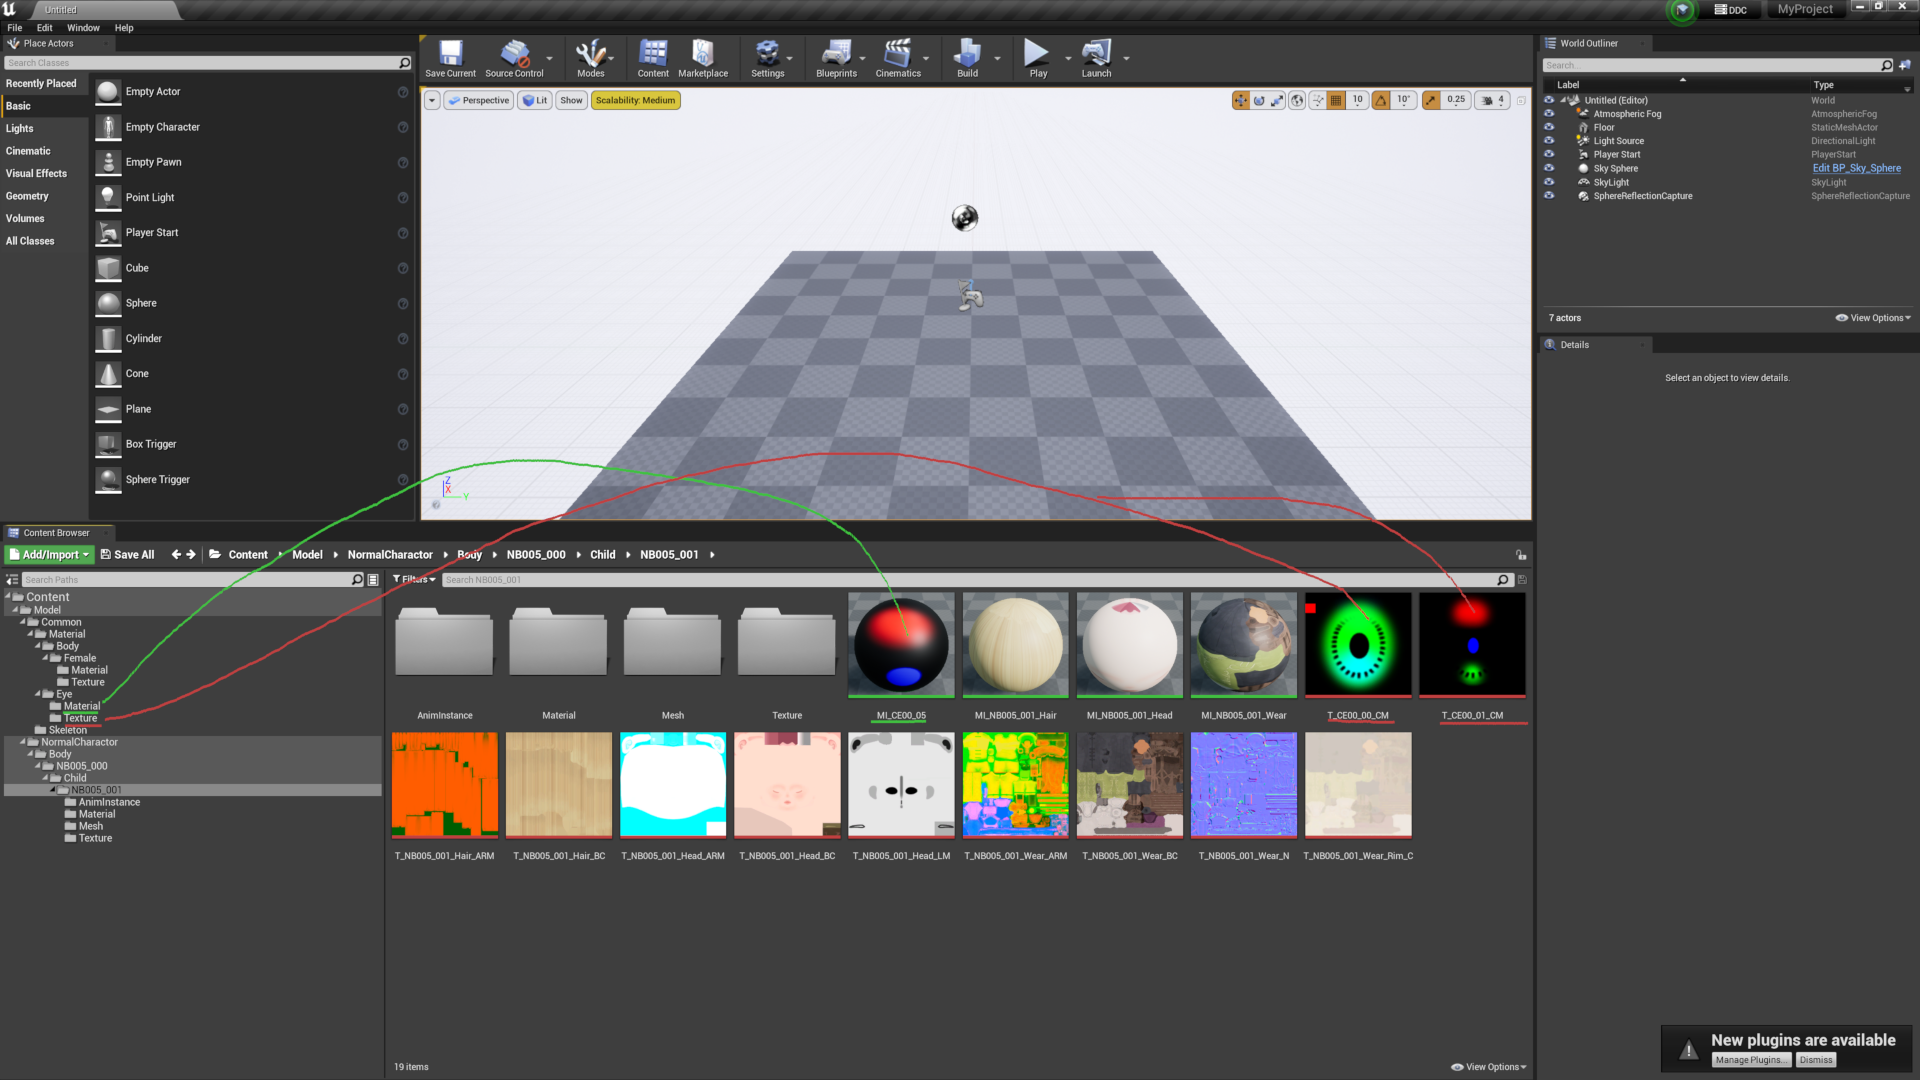Click the Search Classes input field
Image resolution: width=1920 pixels, height=1080 pixels.
201,63
